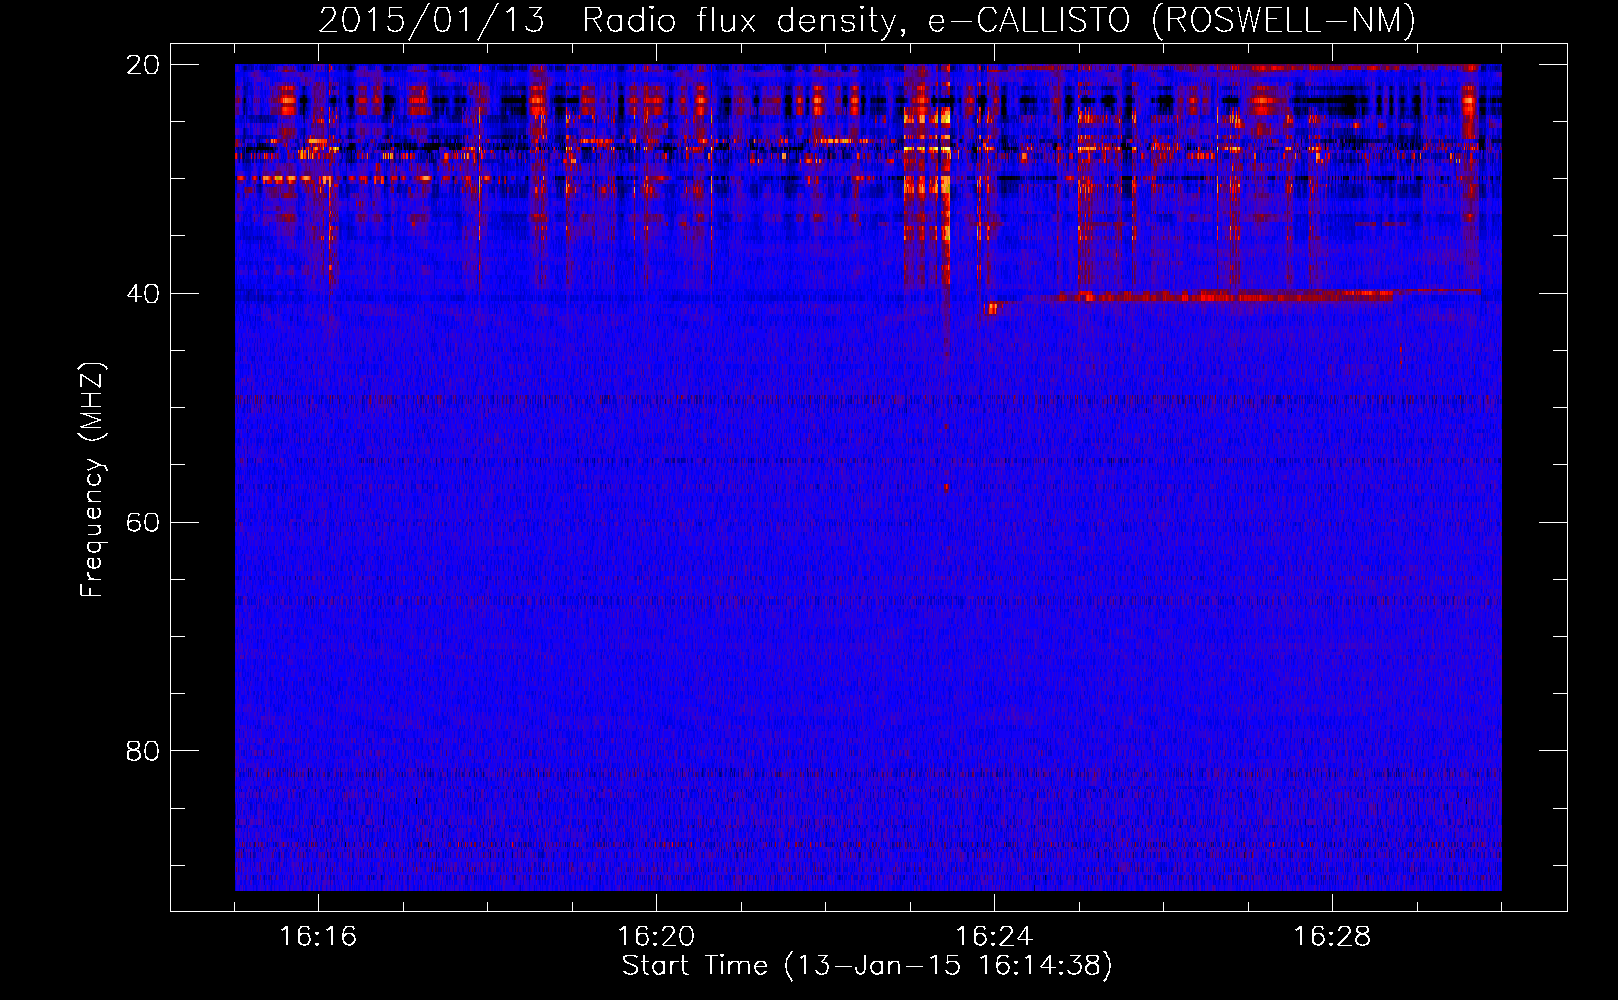Select the 16:20 time tick label
The height and width of the screenshot is (1000, 1618).
click(656, 937)
